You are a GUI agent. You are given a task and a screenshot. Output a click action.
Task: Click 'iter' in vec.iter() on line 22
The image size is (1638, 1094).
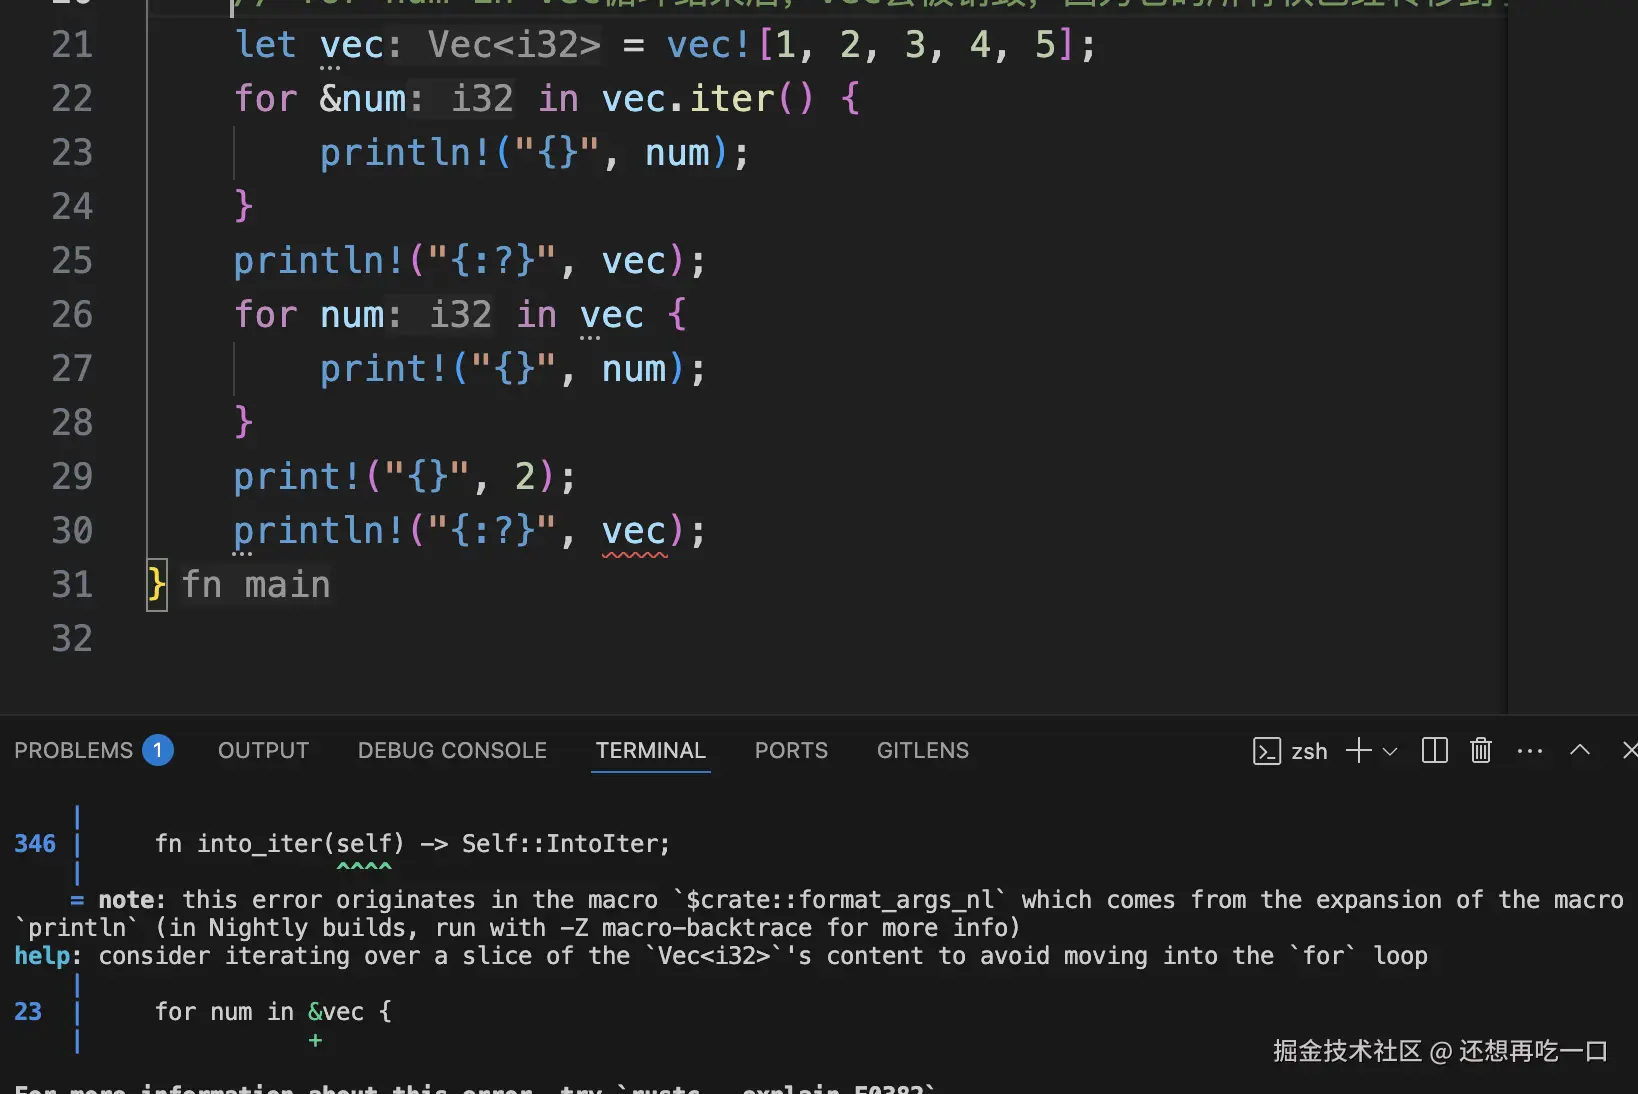[x=732, y=99]
